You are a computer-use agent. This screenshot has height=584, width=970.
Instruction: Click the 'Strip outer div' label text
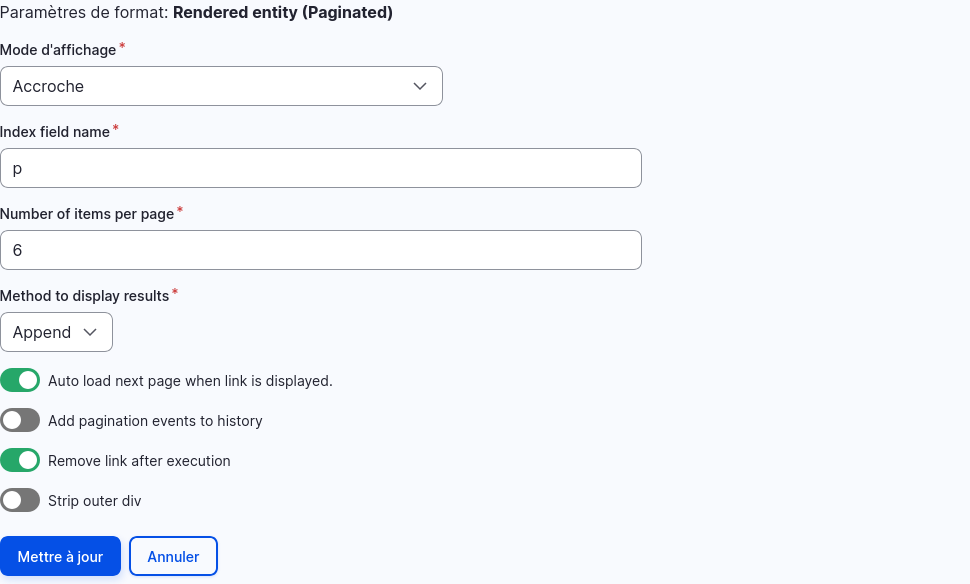[95, 501]
